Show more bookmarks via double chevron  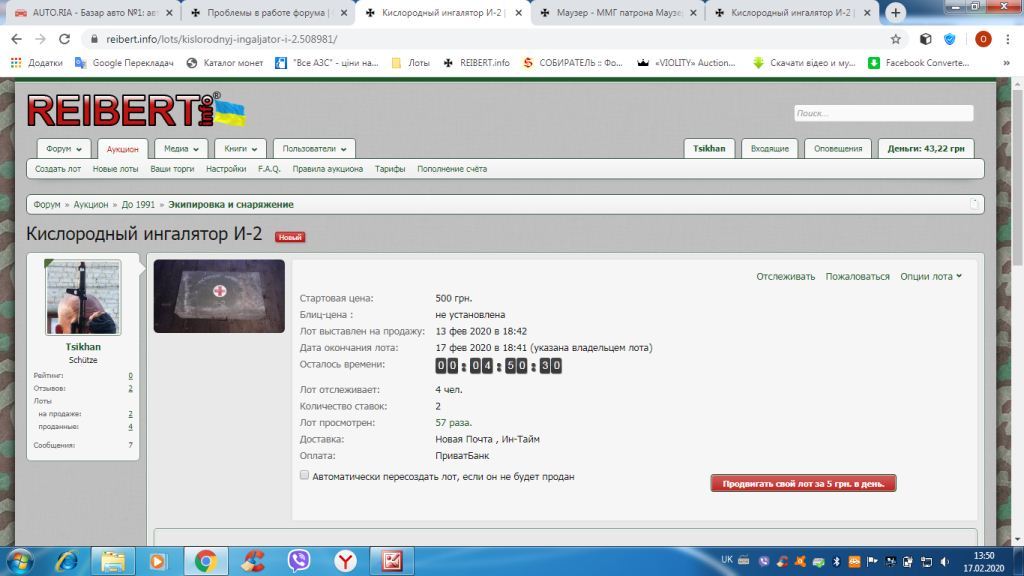1006,63
